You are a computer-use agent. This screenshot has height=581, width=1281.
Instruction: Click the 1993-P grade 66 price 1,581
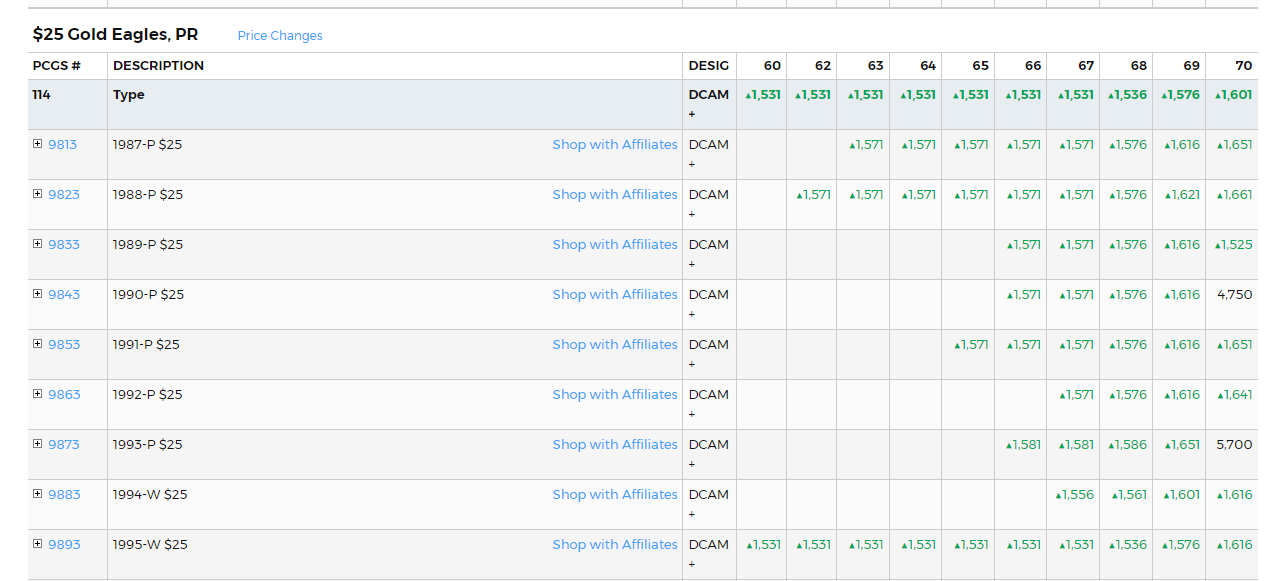pyautogui.click(x=1023, y=444)
